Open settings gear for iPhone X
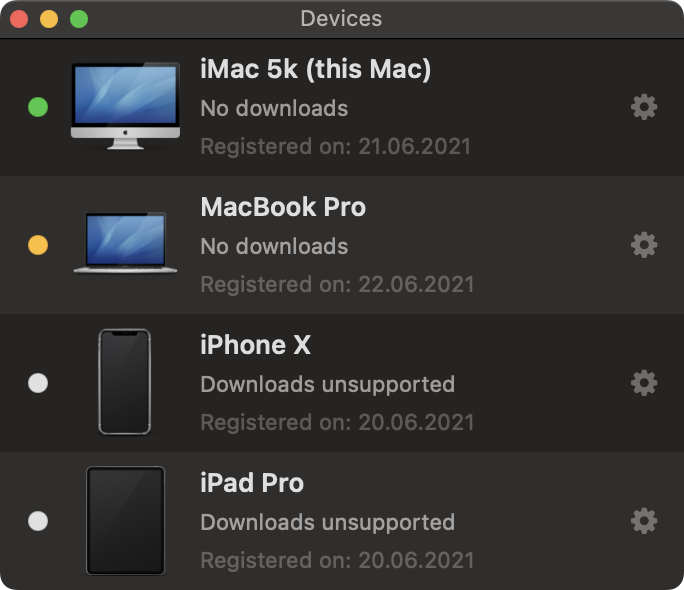This screenshot has height=590, width=684. pyautogui.click(x=644, y=383)
